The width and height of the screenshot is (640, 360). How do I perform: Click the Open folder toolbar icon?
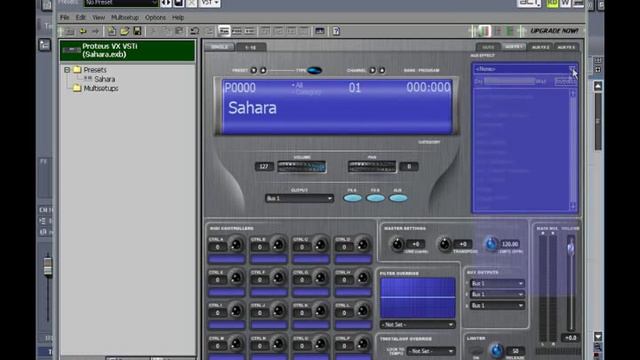tap(124, 31)
